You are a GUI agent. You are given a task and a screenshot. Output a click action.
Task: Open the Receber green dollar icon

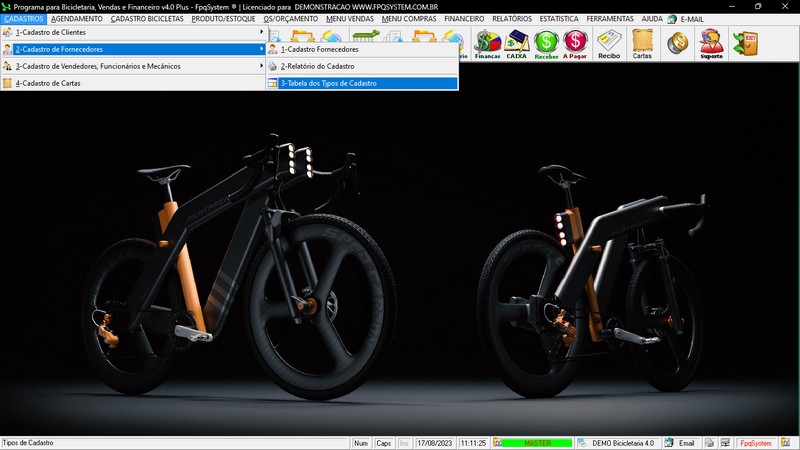coord(546,43)
